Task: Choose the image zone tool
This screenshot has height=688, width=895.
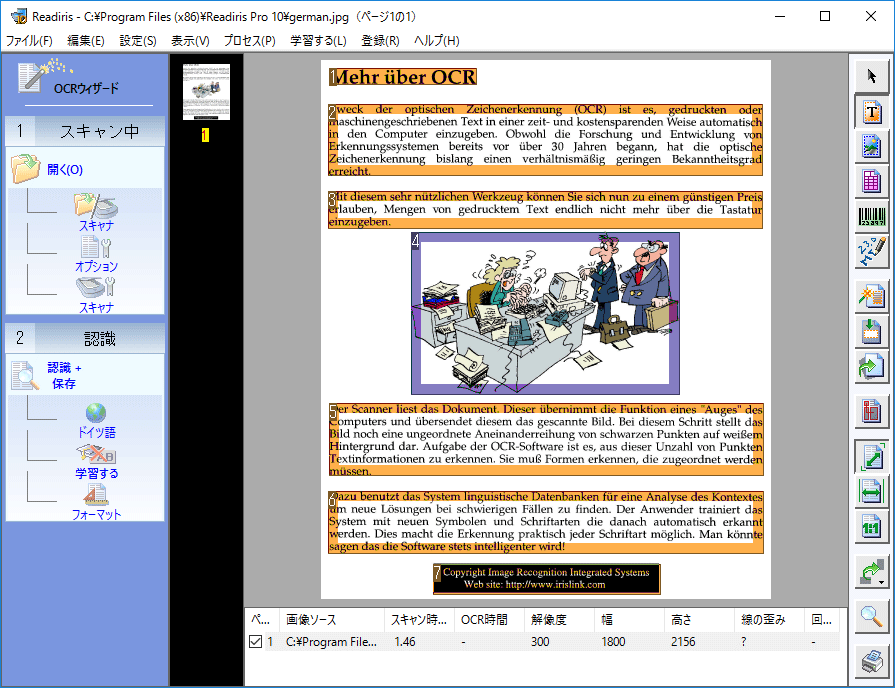Action: pyautogui.click(x=871, y=147)
